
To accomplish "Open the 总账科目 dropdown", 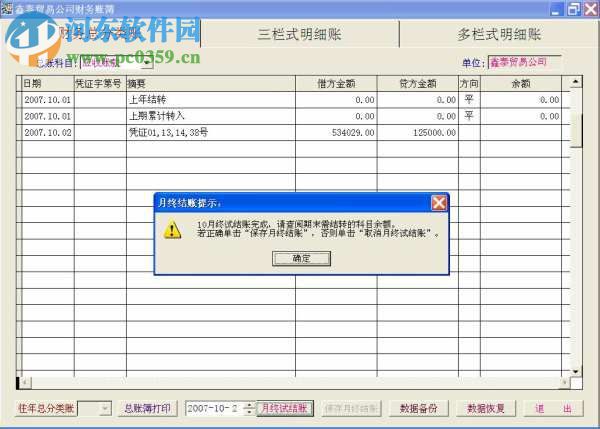I will click(x=147, y=62).
